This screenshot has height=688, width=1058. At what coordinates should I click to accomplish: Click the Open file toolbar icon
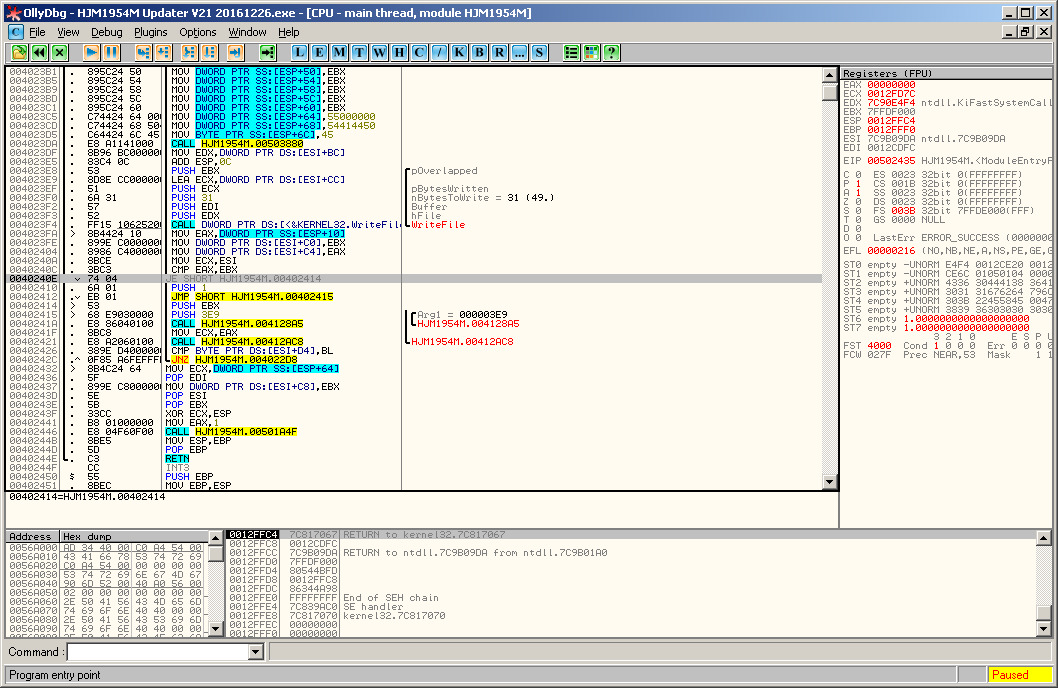19,52
